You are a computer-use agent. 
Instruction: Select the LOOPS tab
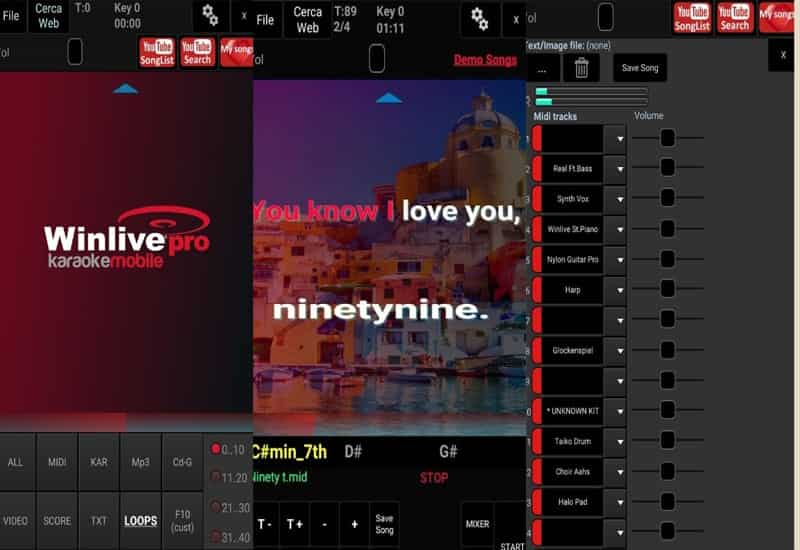point(140,521)
